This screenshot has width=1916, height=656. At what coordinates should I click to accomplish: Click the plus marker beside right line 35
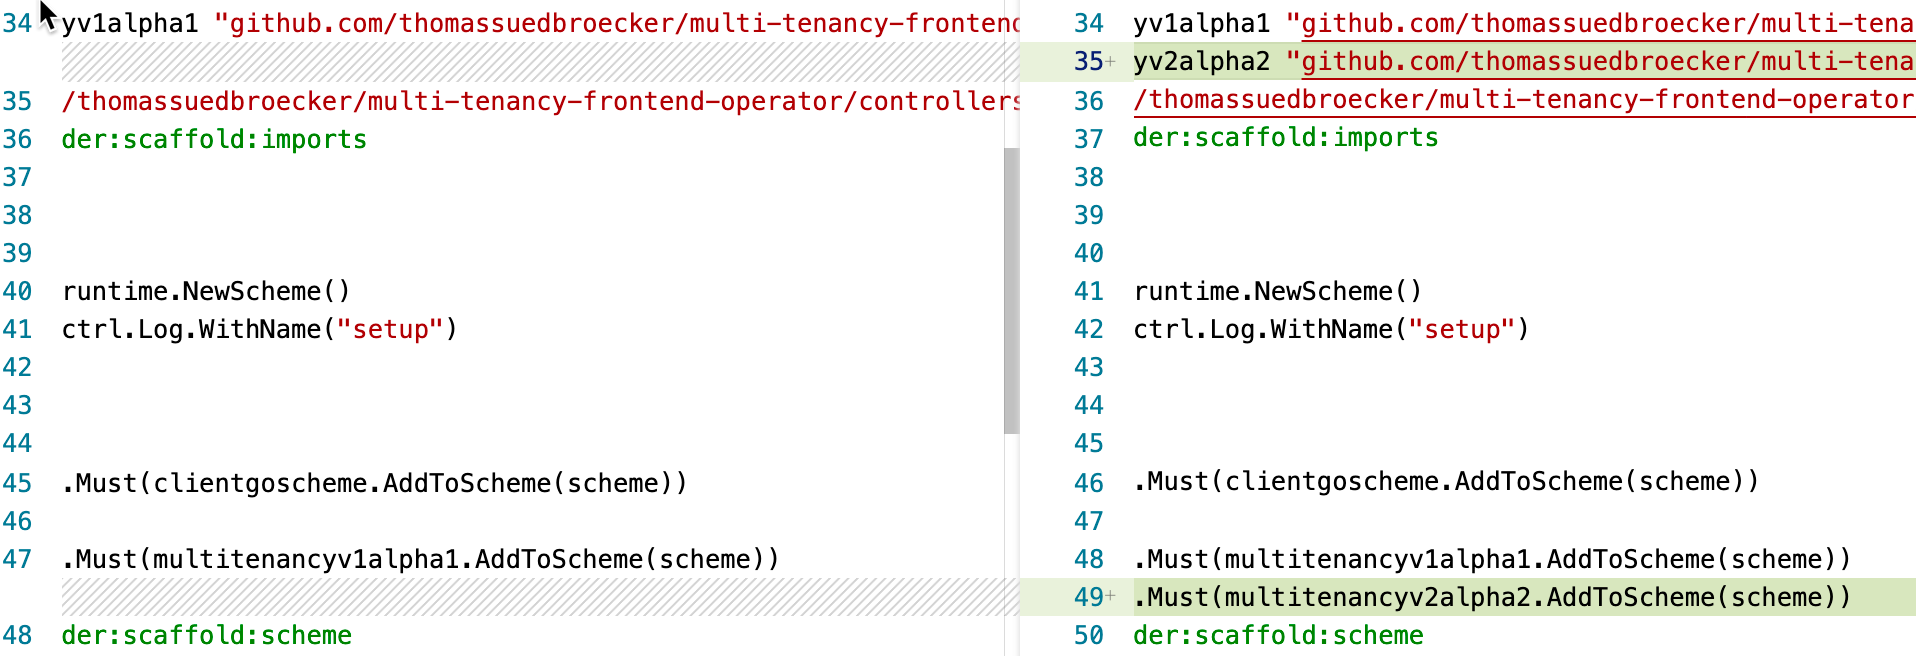point(1110,62)
